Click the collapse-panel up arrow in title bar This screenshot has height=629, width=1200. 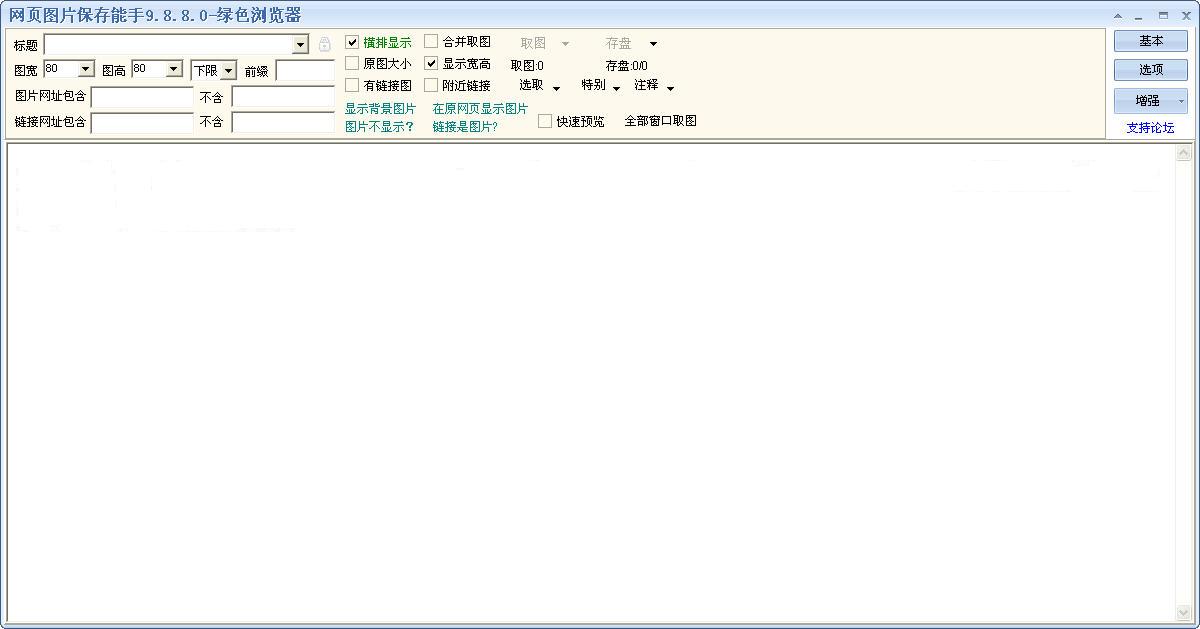[x=1118, y=16]
